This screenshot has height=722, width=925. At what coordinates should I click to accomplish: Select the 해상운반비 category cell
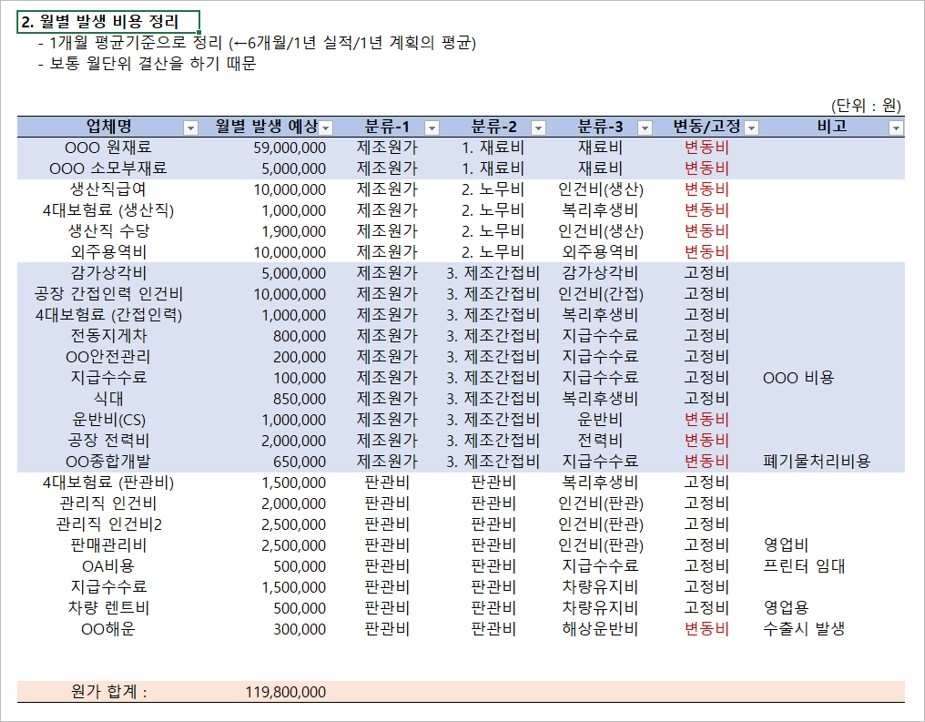600,629
